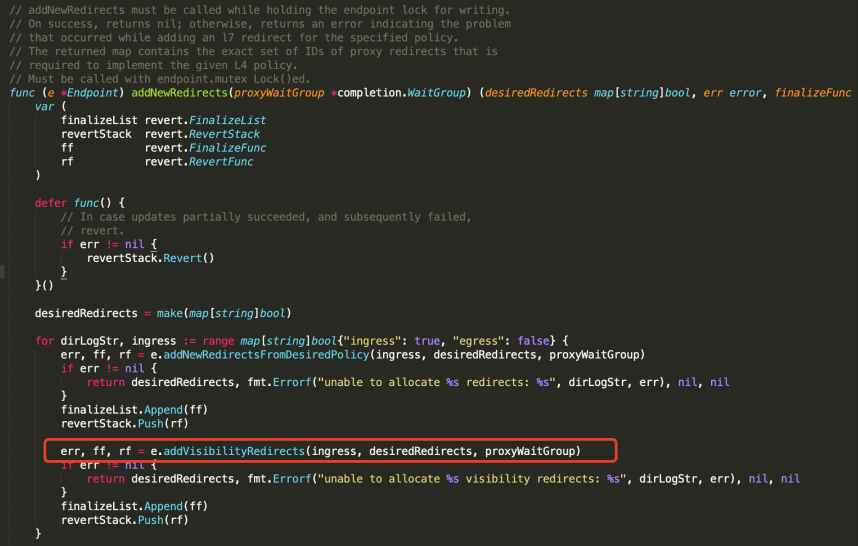Click the comment 'In case updates partially succeeded'
The image size is (858, 546).
266,217
